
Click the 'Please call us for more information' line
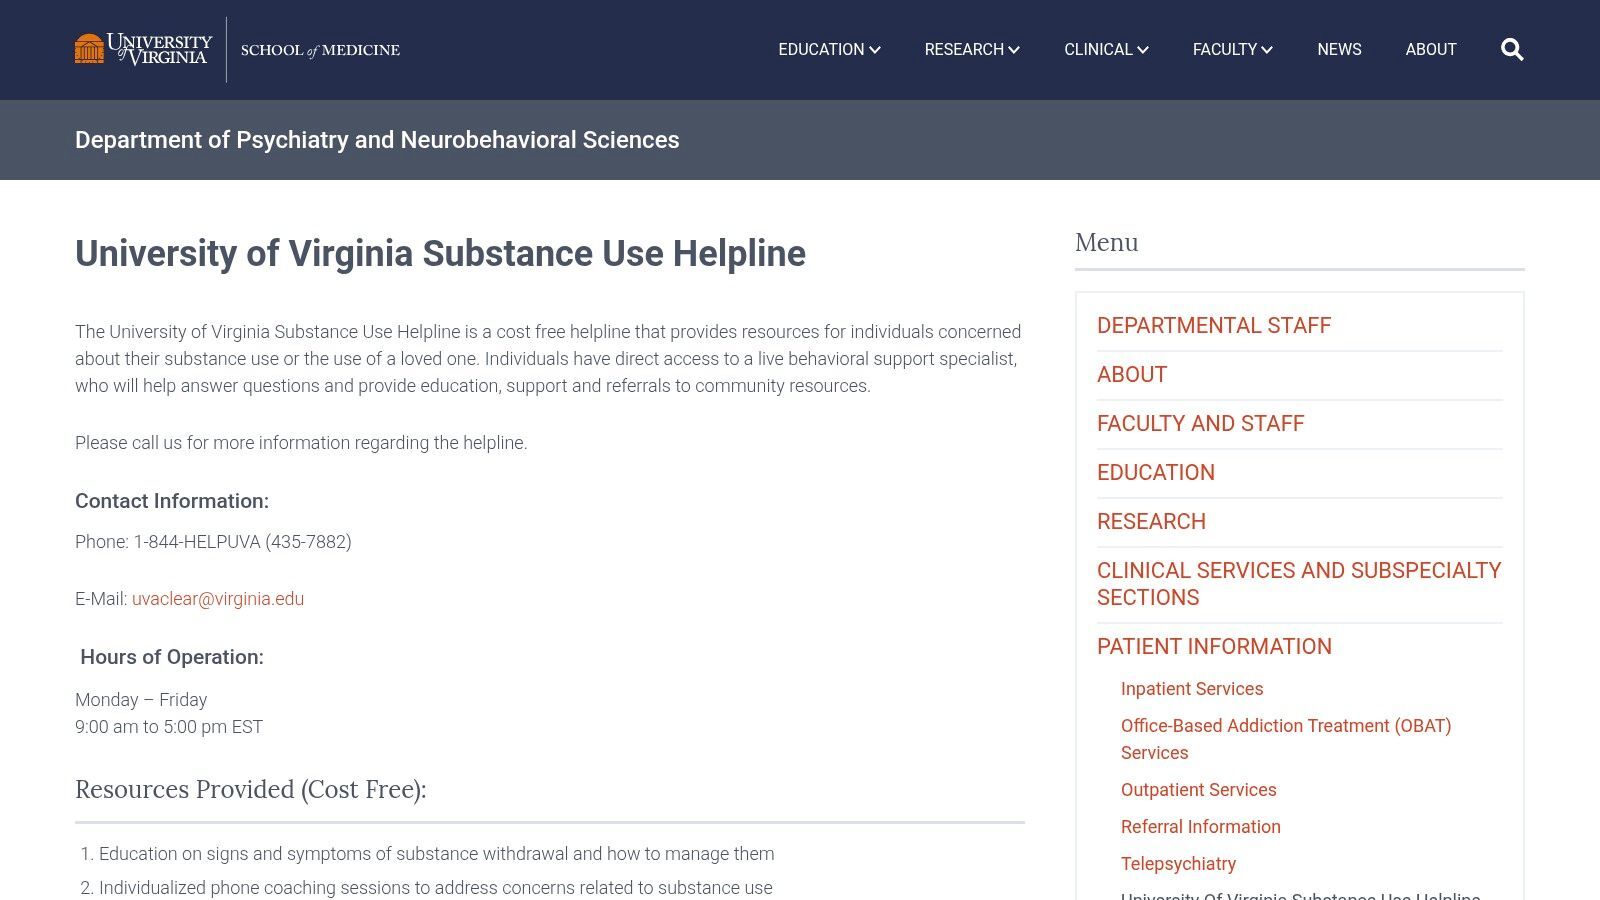[x=301, y=443]
